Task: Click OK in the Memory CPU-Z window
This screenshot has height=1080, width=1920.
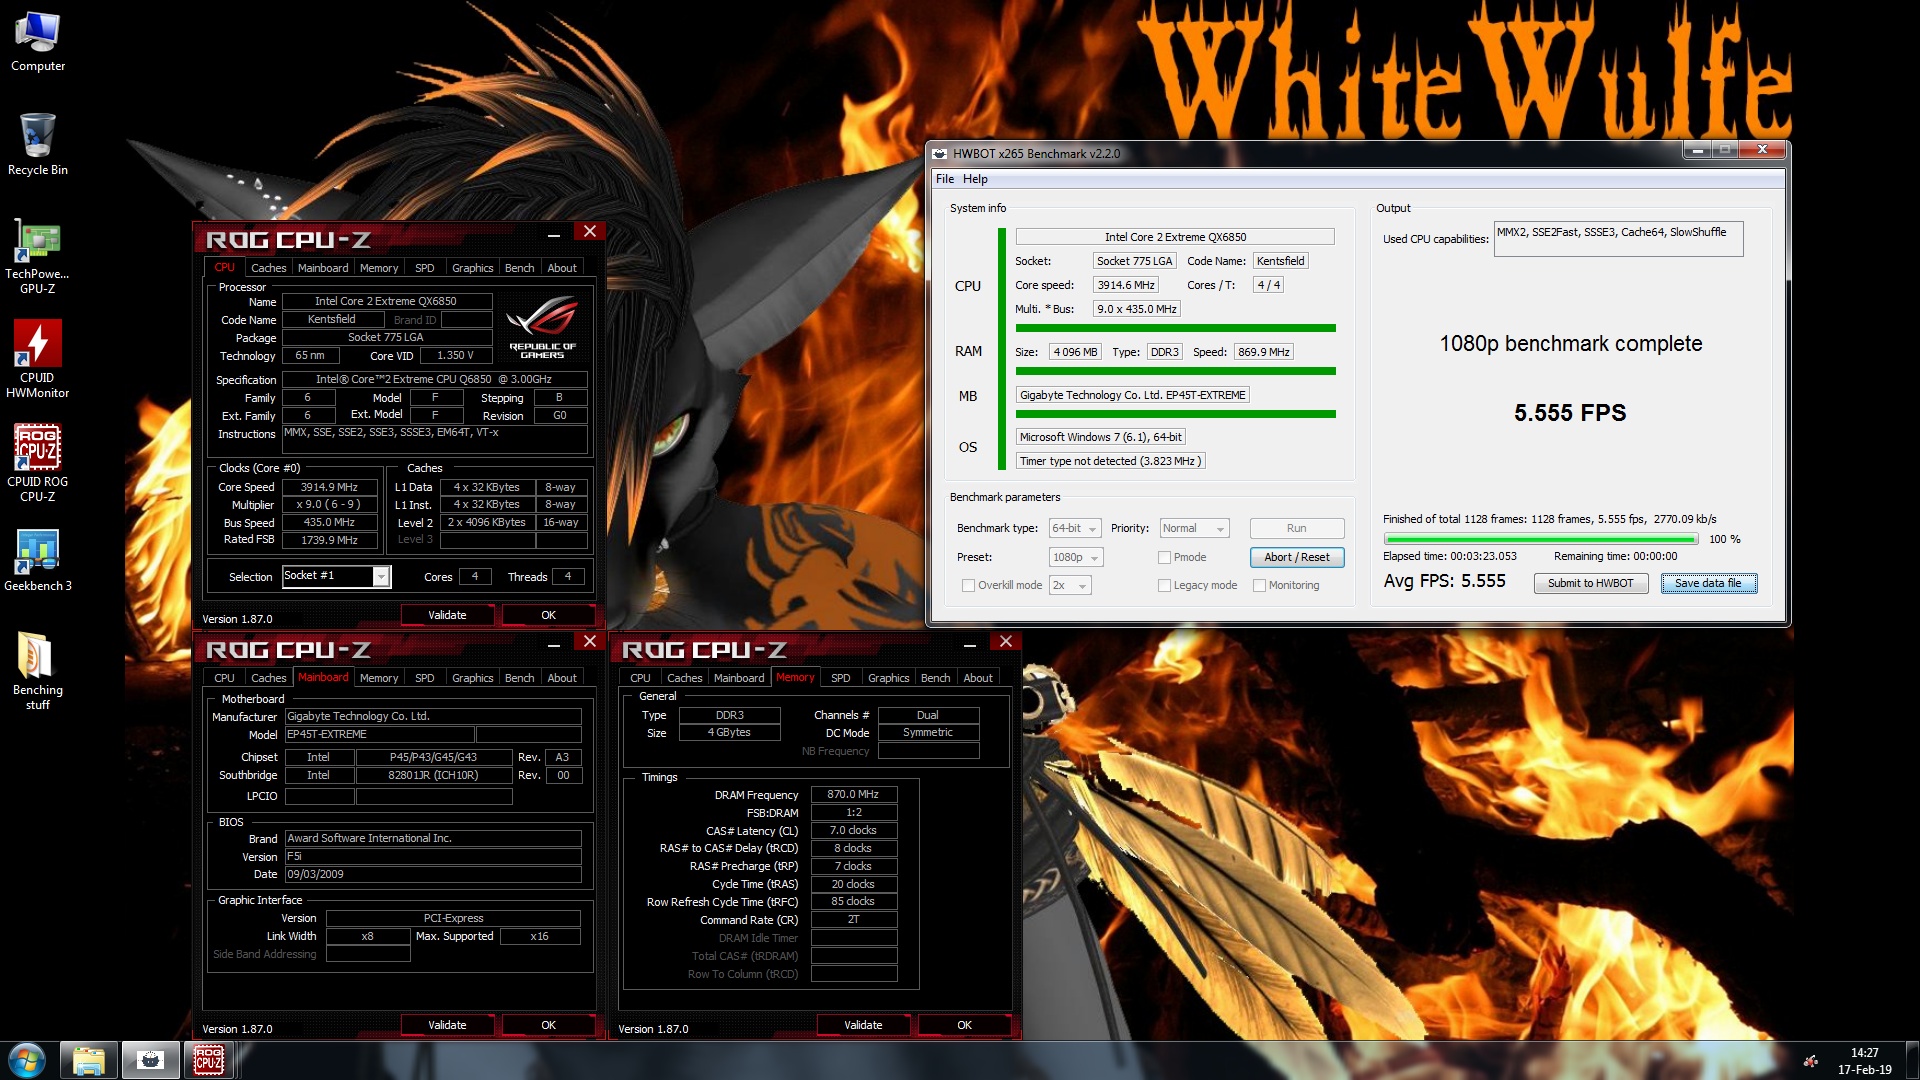Action: 964,1025
